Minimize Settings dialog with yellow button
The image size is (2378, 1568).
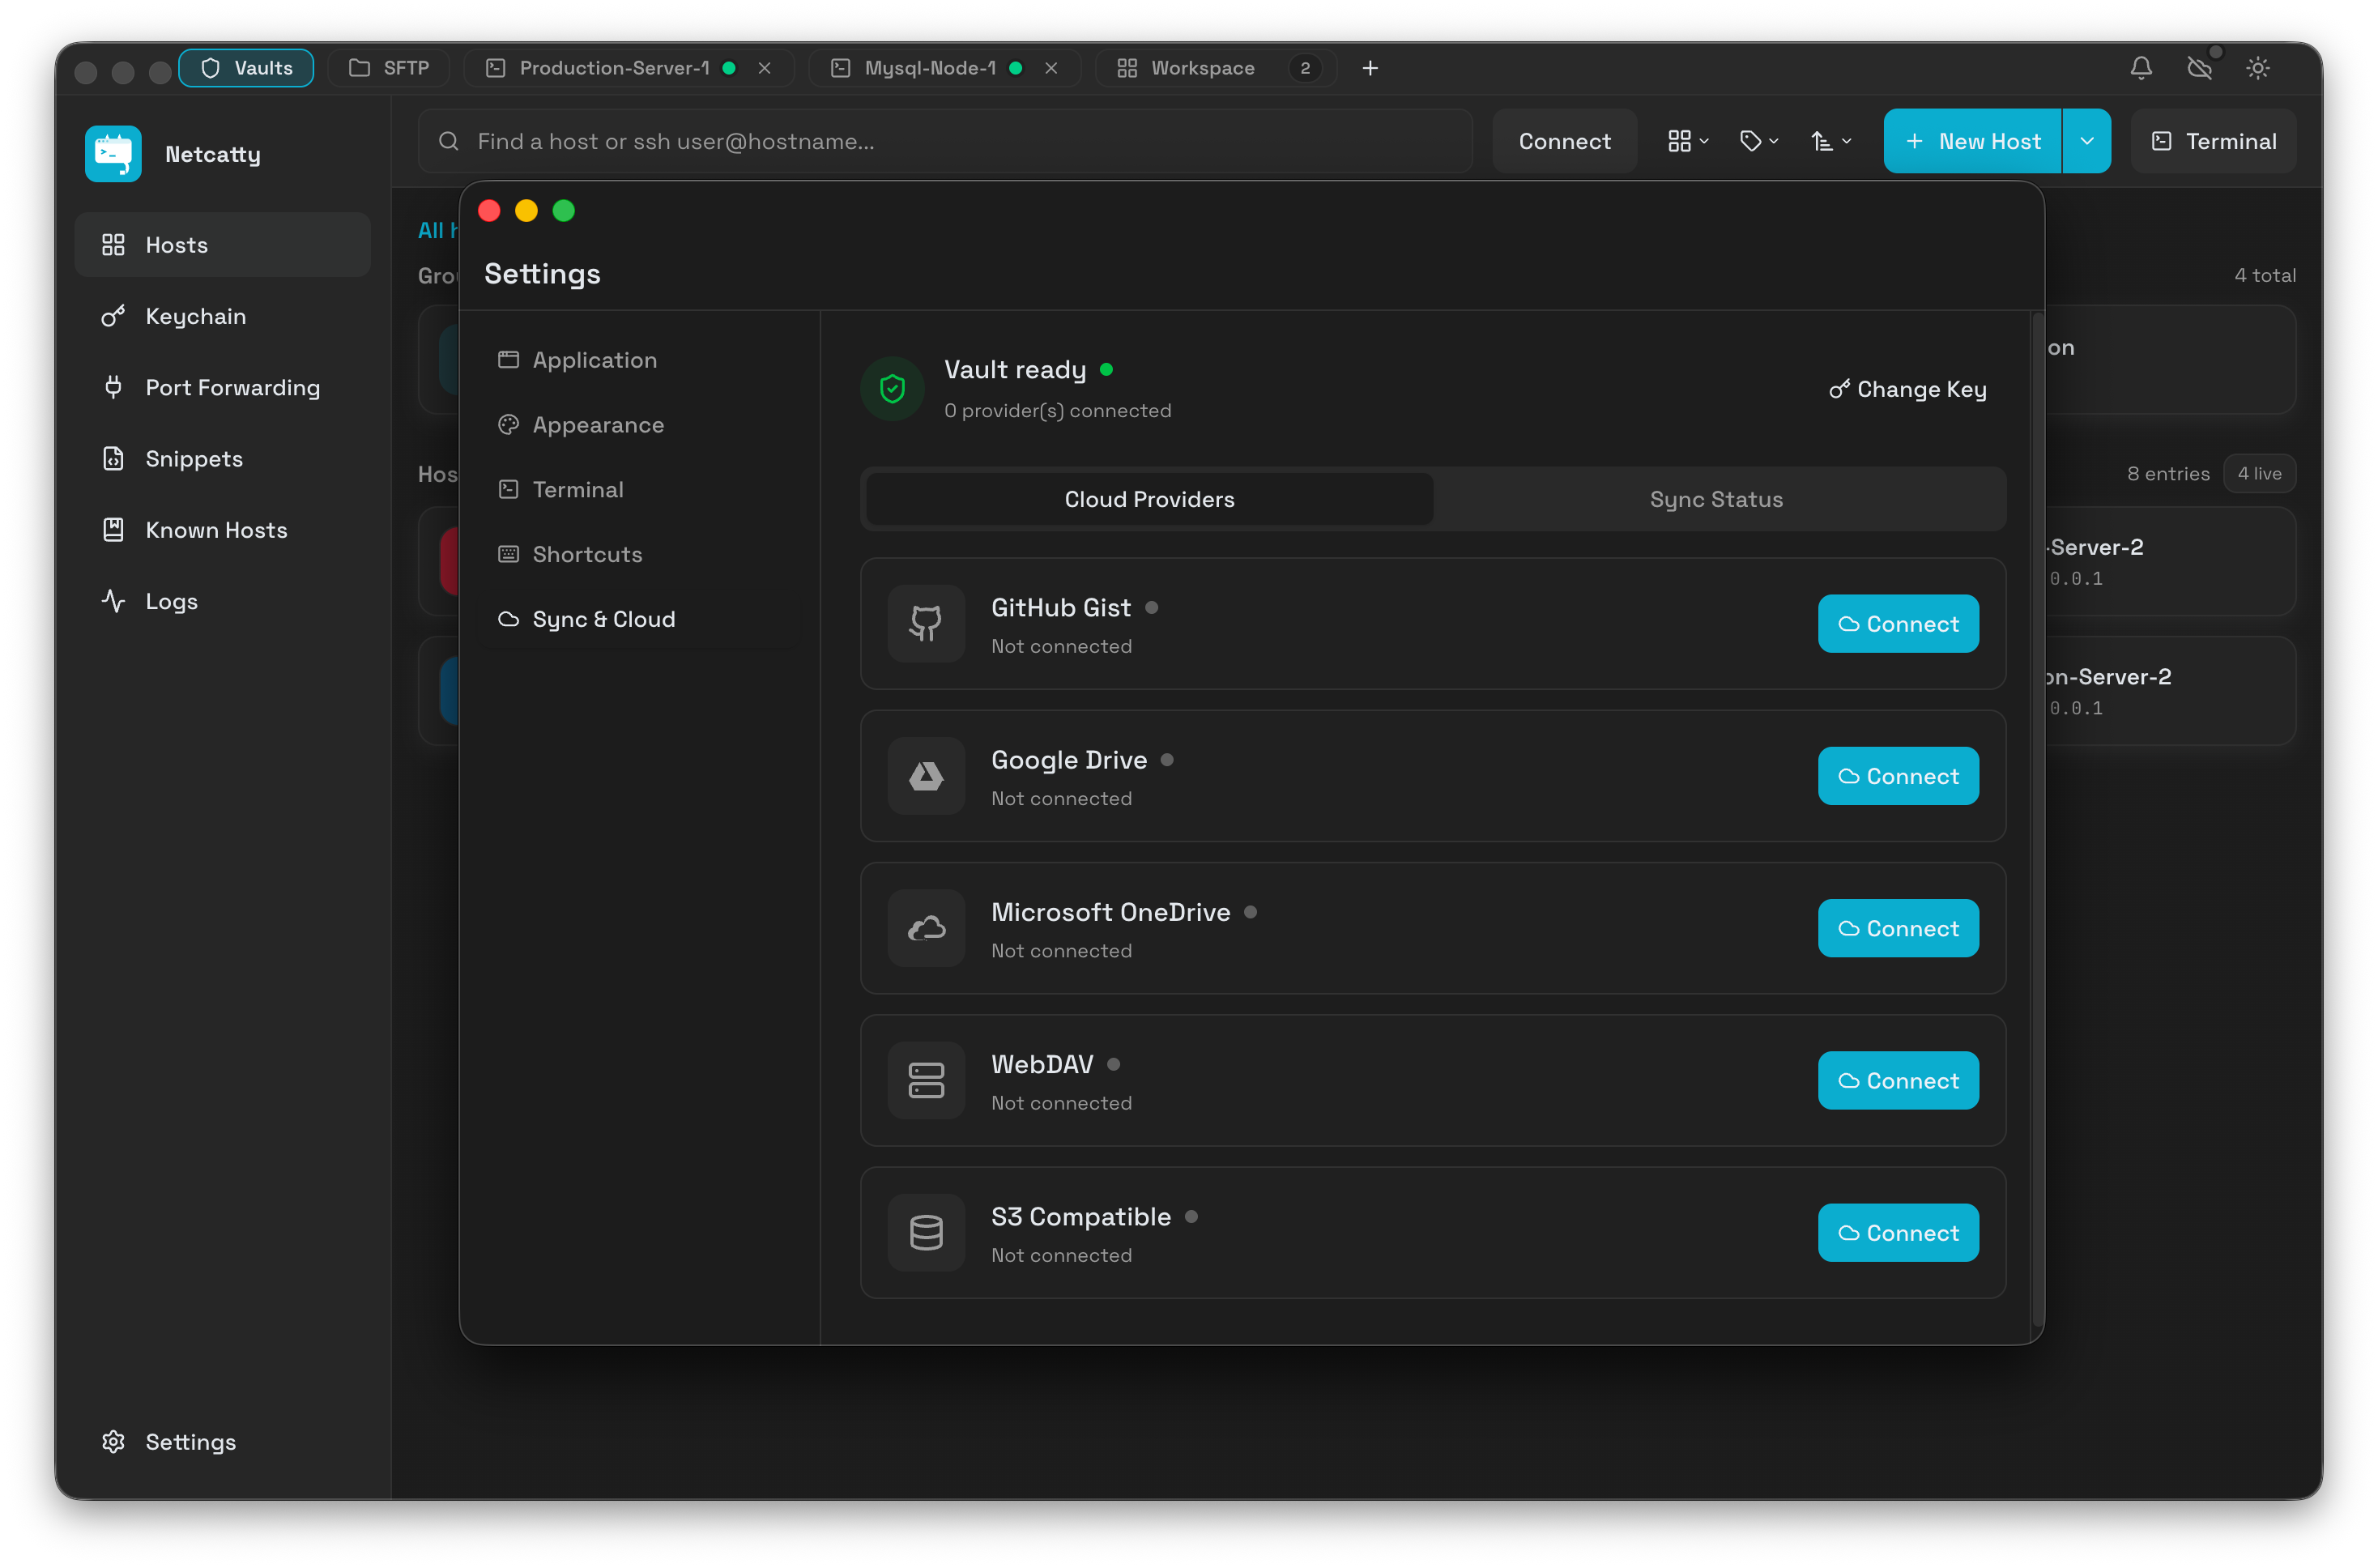tap(526, 210)
